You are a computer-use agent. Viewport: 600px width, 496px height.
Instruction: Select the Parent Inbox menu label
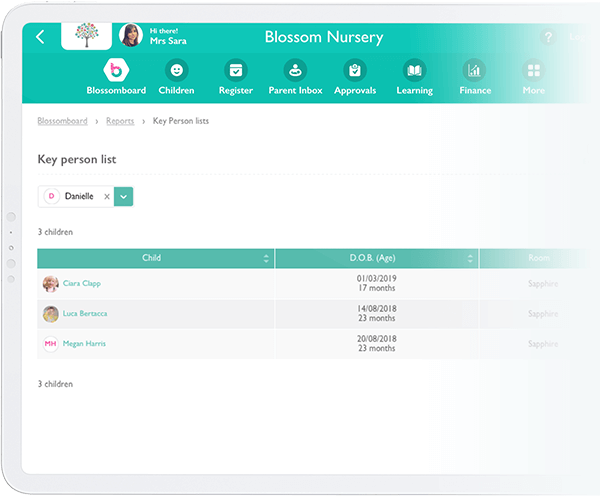pos(295,90)
